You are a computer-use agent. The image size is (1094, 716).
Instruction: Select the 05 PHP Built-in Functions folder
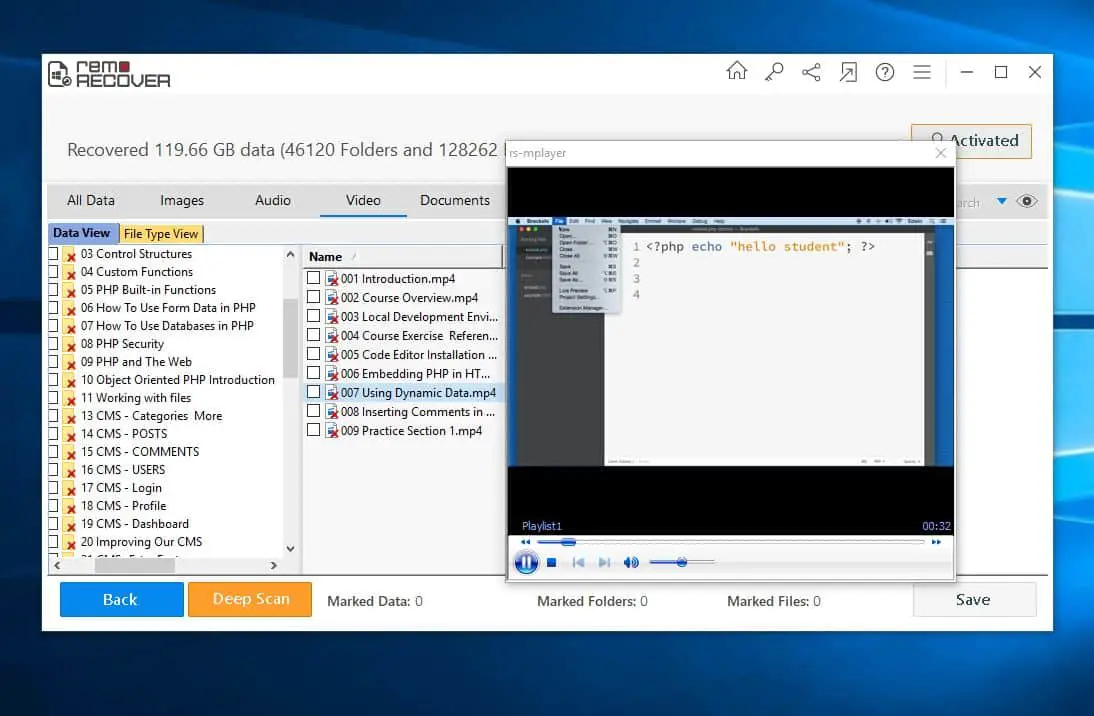[148, 290]
